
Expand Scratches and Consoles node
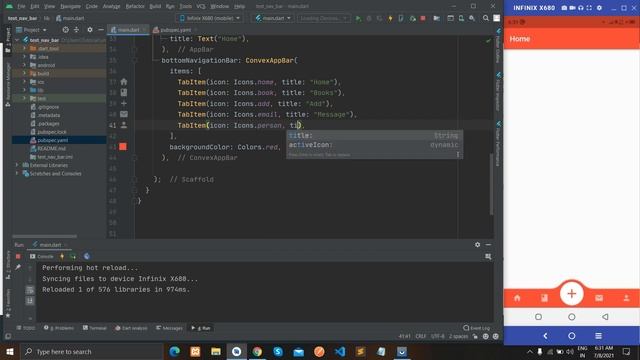click(x=17, y=173)
